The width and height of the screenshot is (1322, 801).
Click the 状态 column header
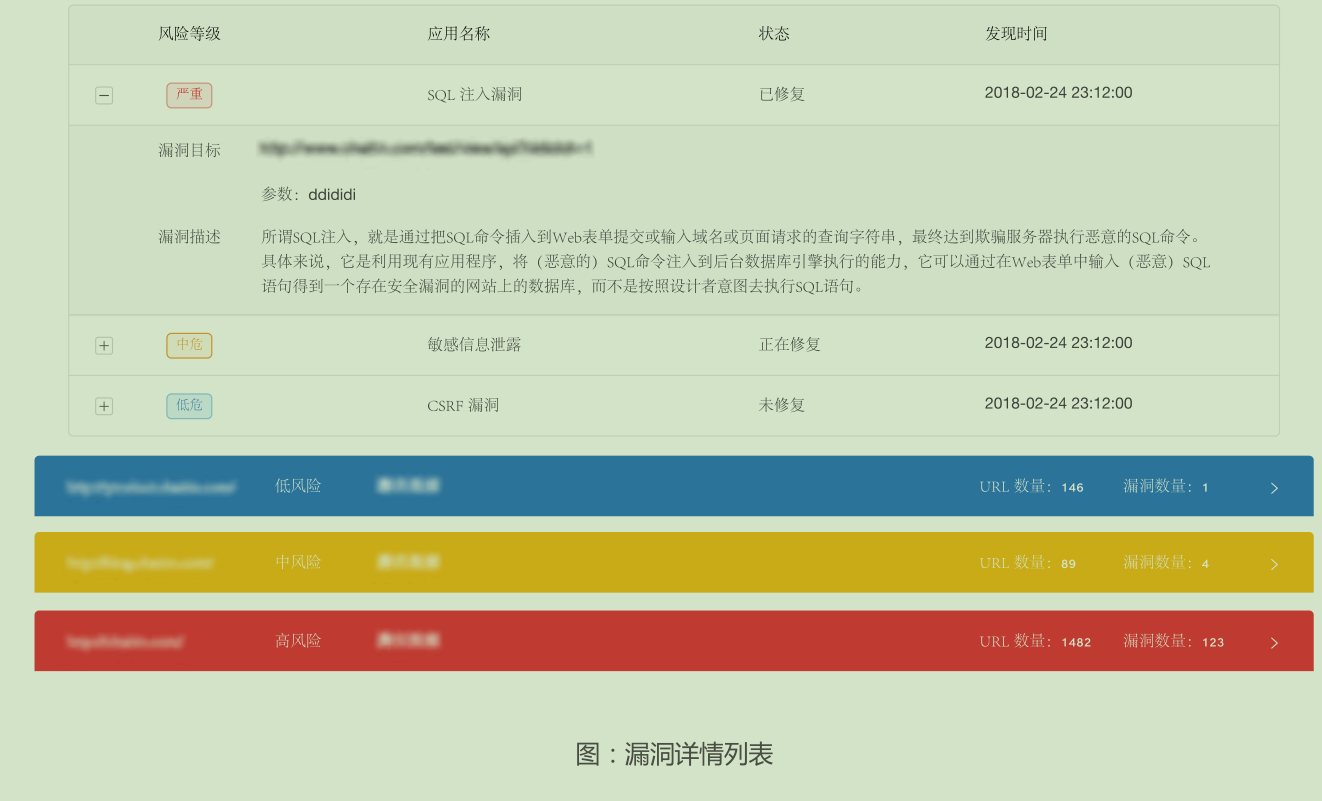774,34
